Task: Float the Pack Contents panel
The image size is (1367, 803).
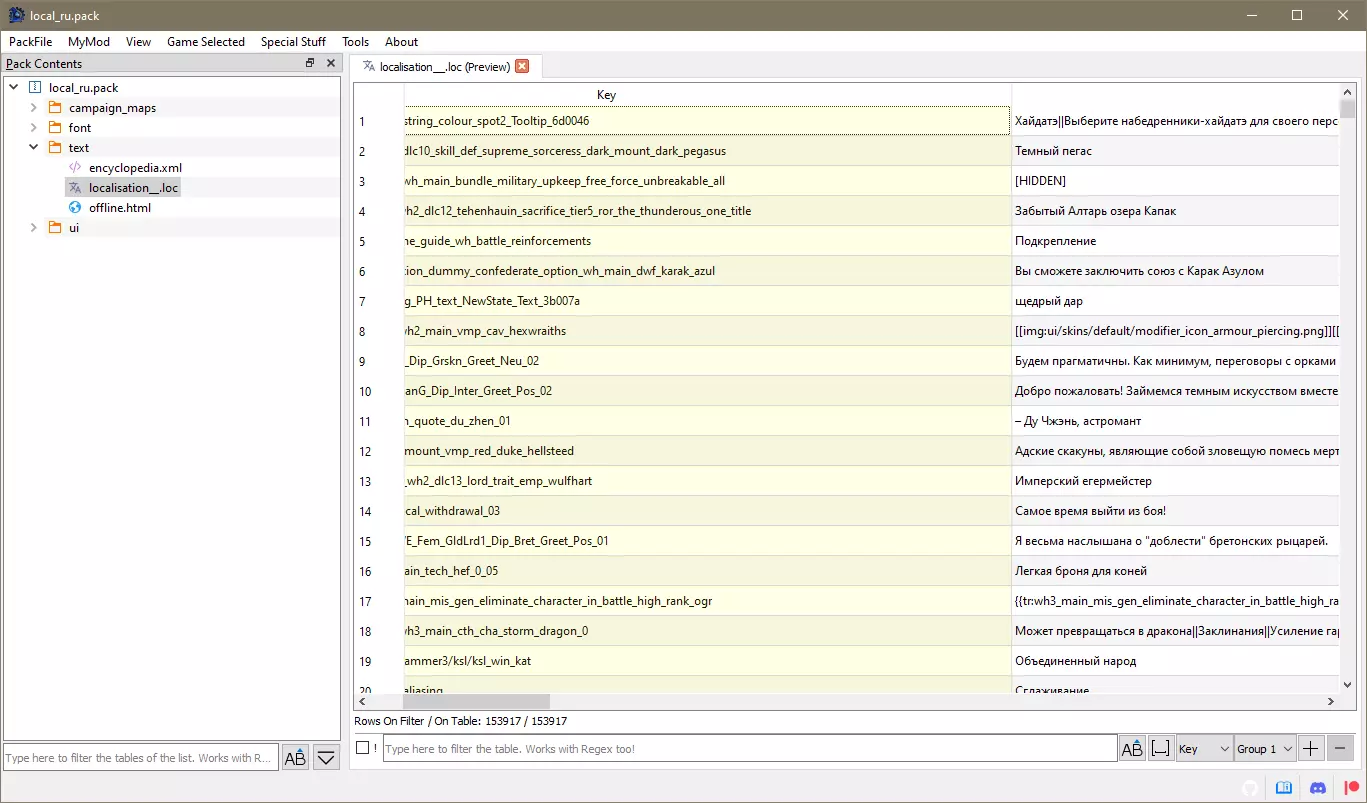Action: [310, 63]
